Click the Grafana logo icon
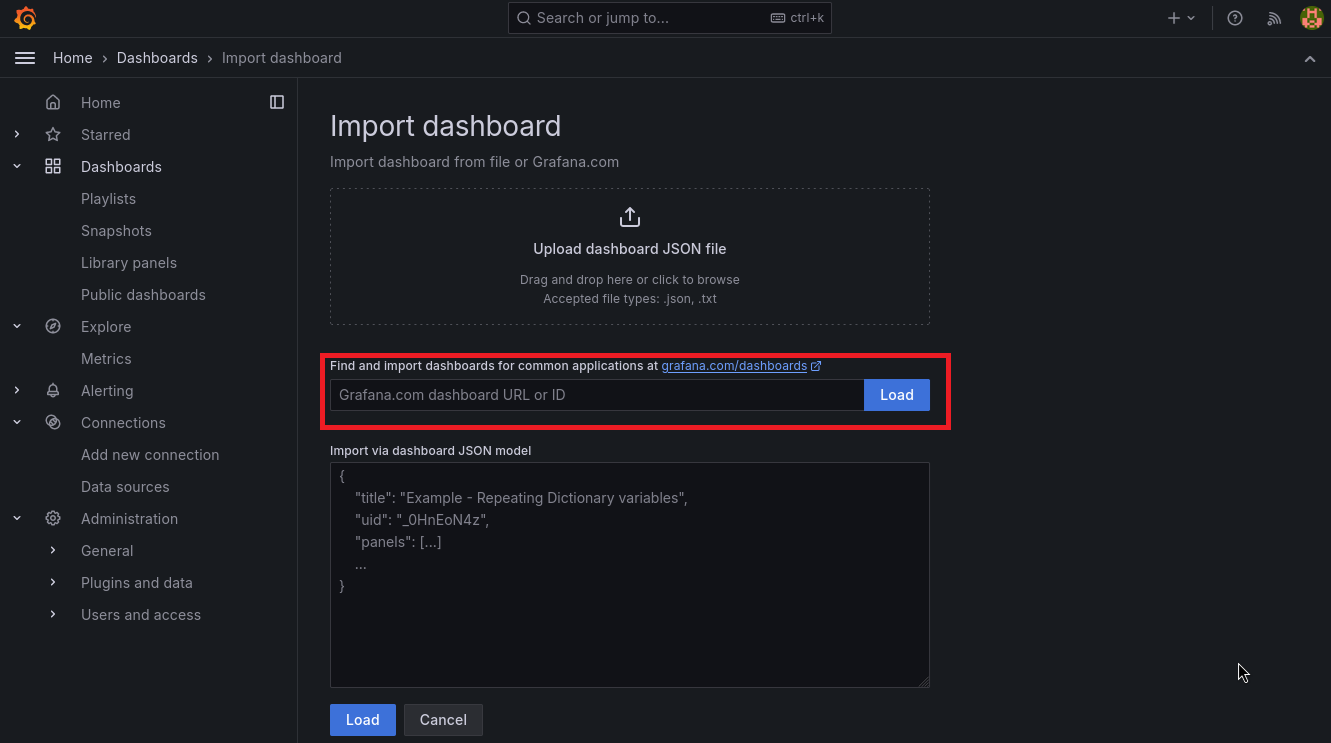 [25, 18]
